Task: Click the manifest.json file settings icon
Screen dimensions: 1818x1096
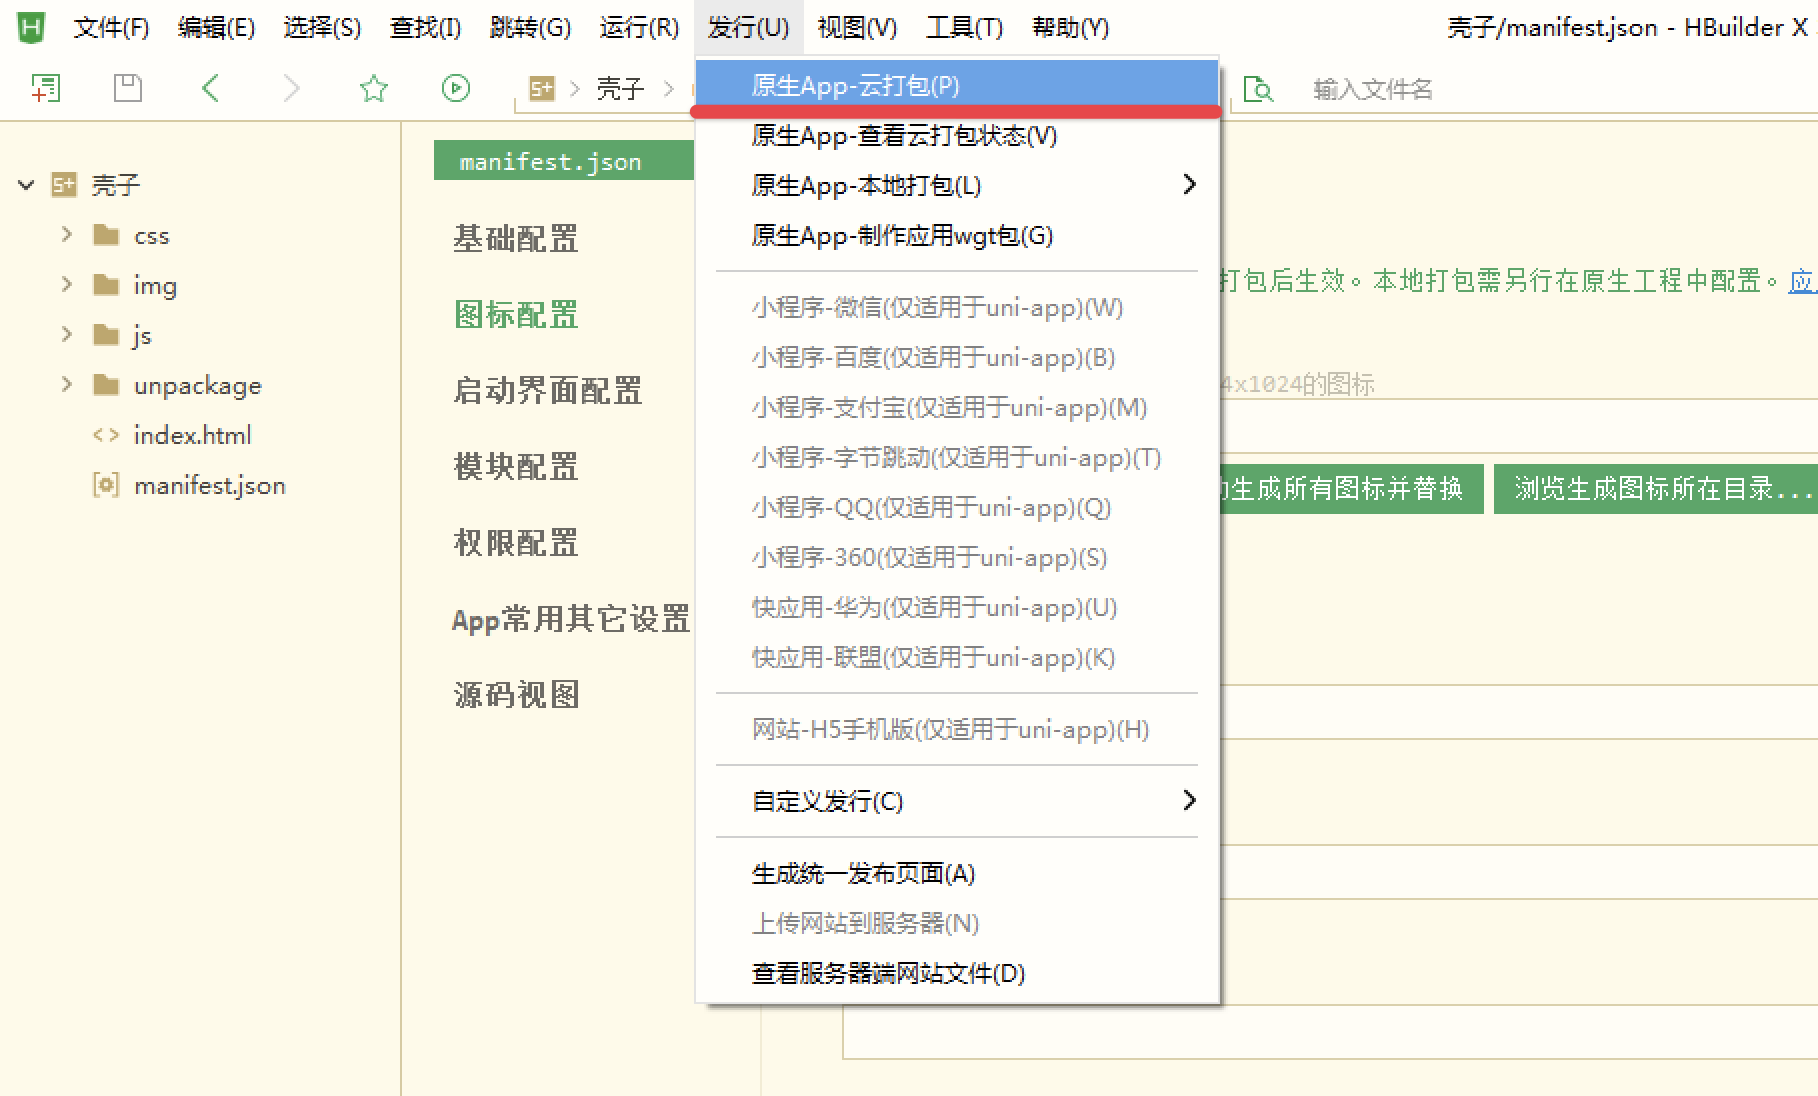Action: pos(106,485)
